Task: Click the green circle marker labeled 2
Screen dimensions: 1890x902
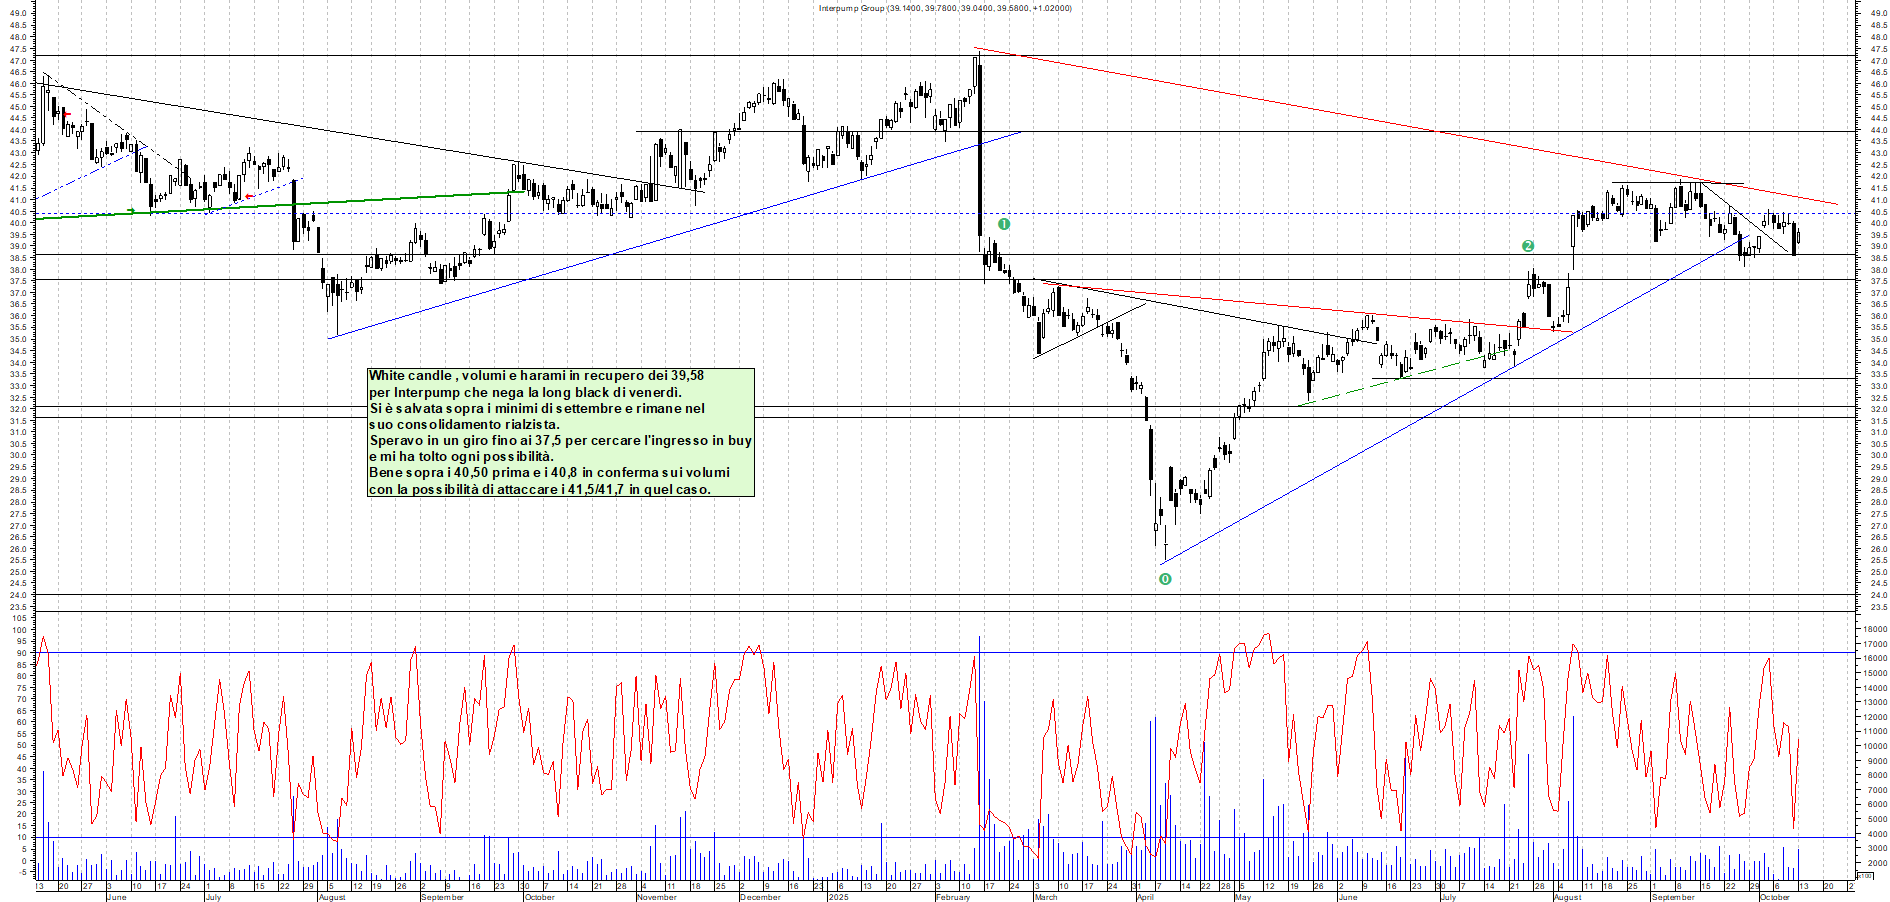Action: point(1527,246)
